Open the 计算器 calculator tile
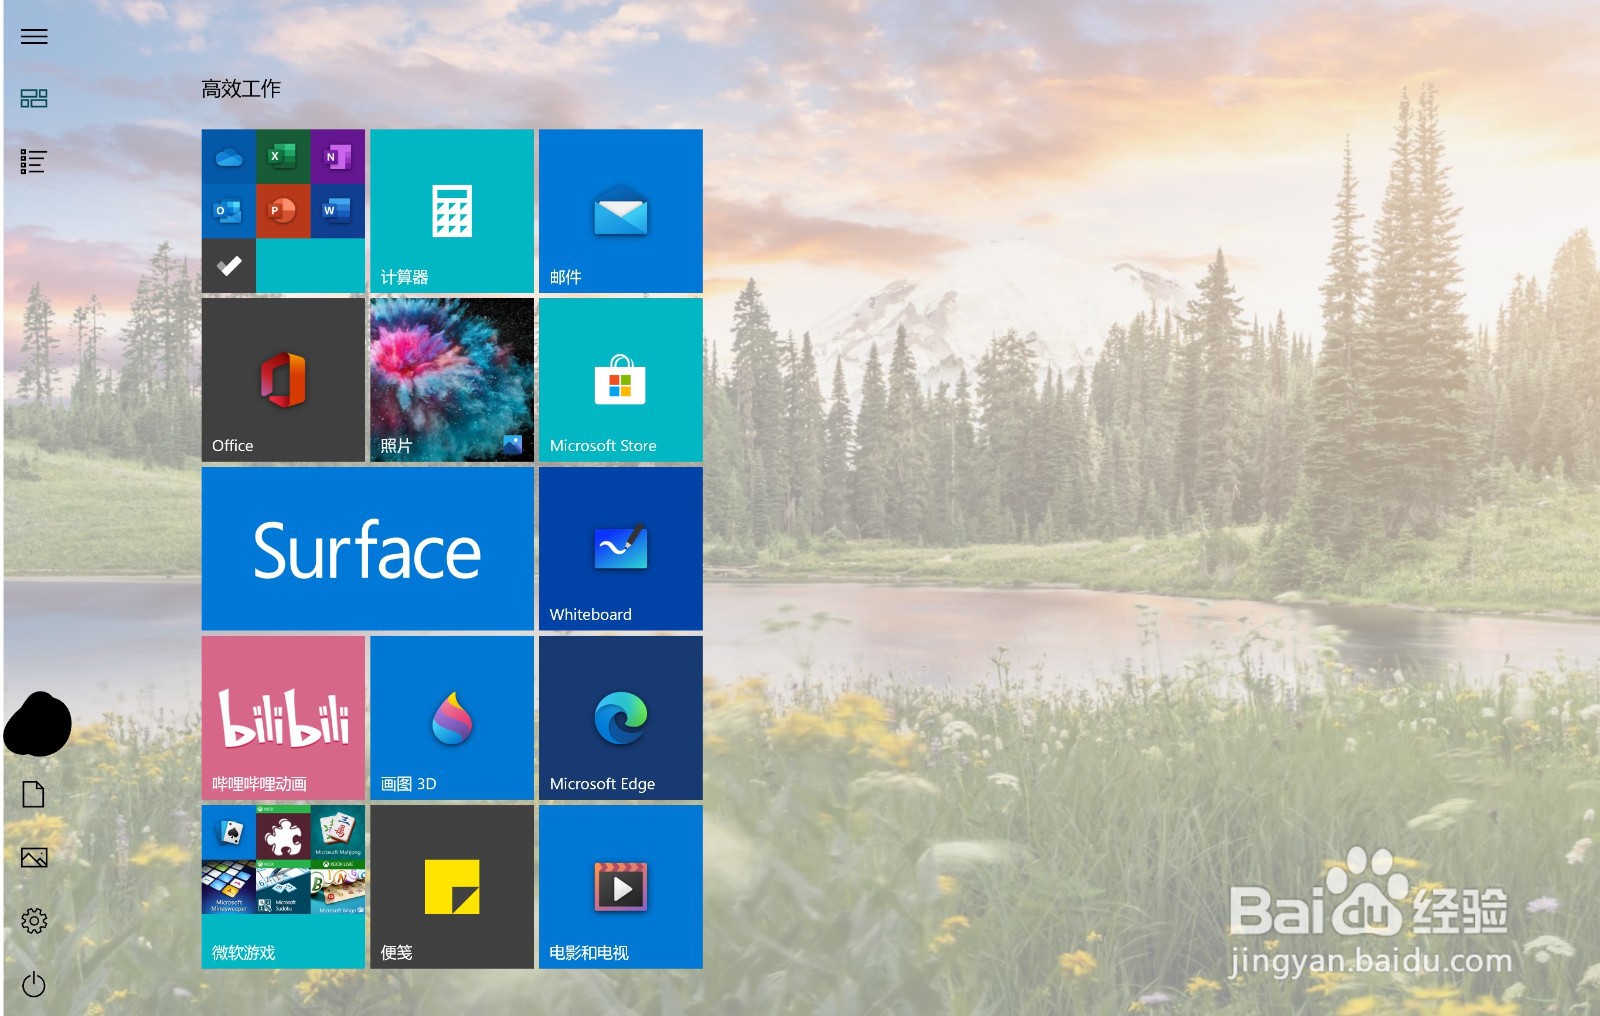The width and height of the screenshot is (1600, 1016). pyautogui.click(x=452, y=211)
